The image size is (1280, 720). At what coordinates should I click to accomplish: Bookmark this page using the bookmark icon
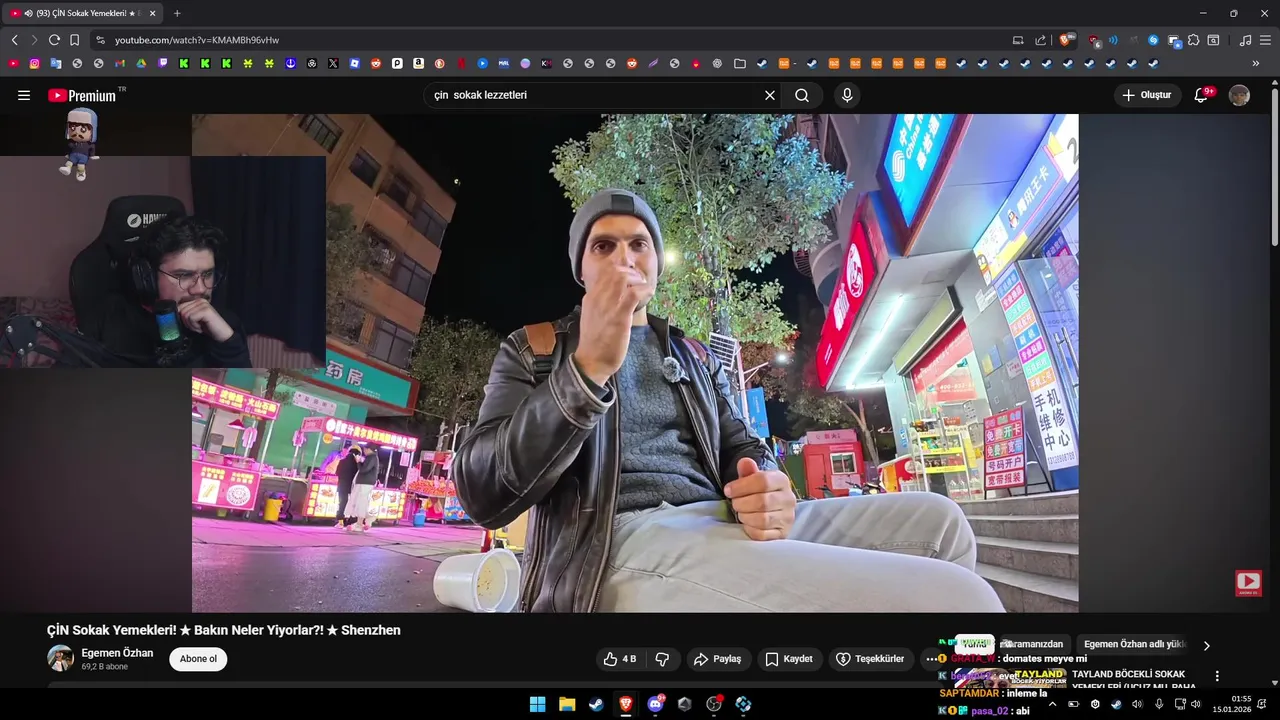74,40
